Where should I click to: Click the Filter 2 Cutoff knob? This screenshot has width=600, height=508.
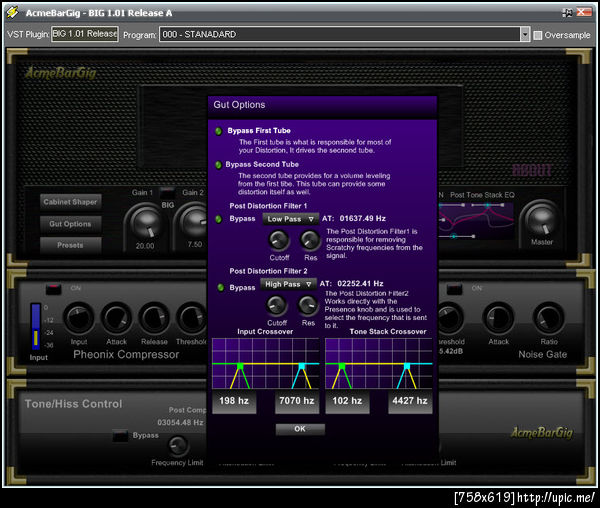(x=276, y=305)
